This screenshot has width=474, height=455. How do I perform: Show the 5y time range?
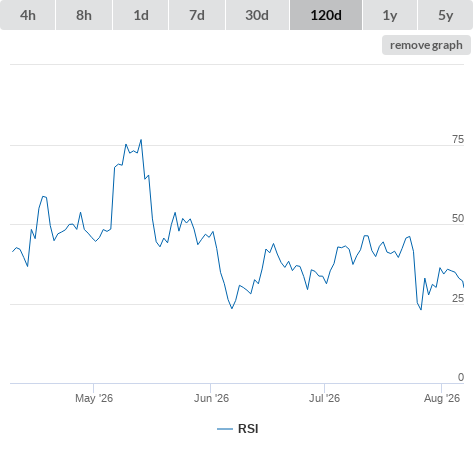446,15
